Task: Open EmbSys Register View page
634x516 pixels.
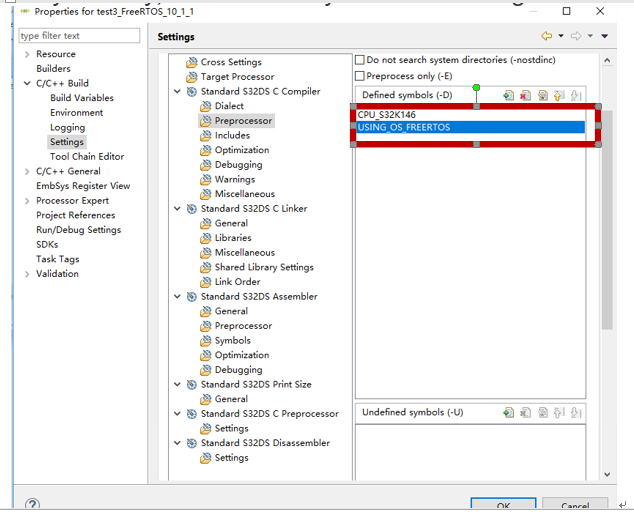Action: (83, 186)
